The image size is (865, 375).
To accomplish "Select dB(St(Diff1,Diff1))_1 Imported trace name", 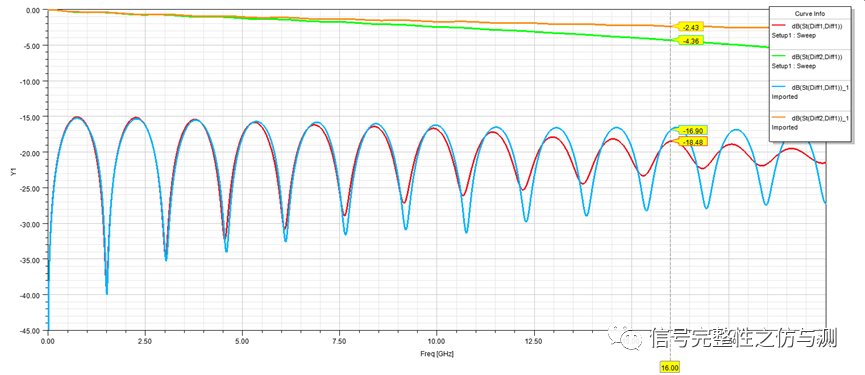I will tap(820, 87).
